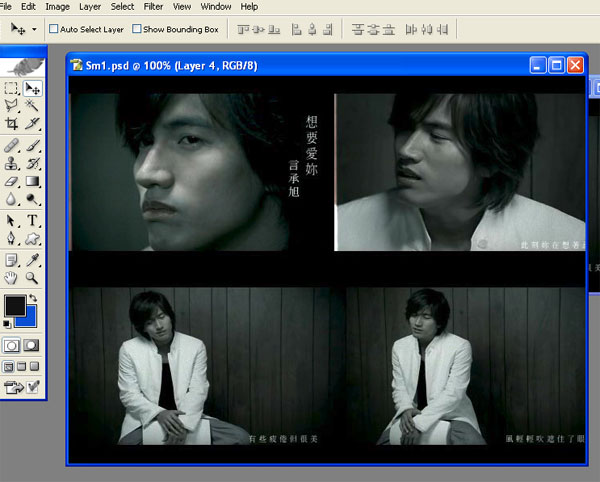
Task: Select the Zoom tool
Action: [33, 278]
